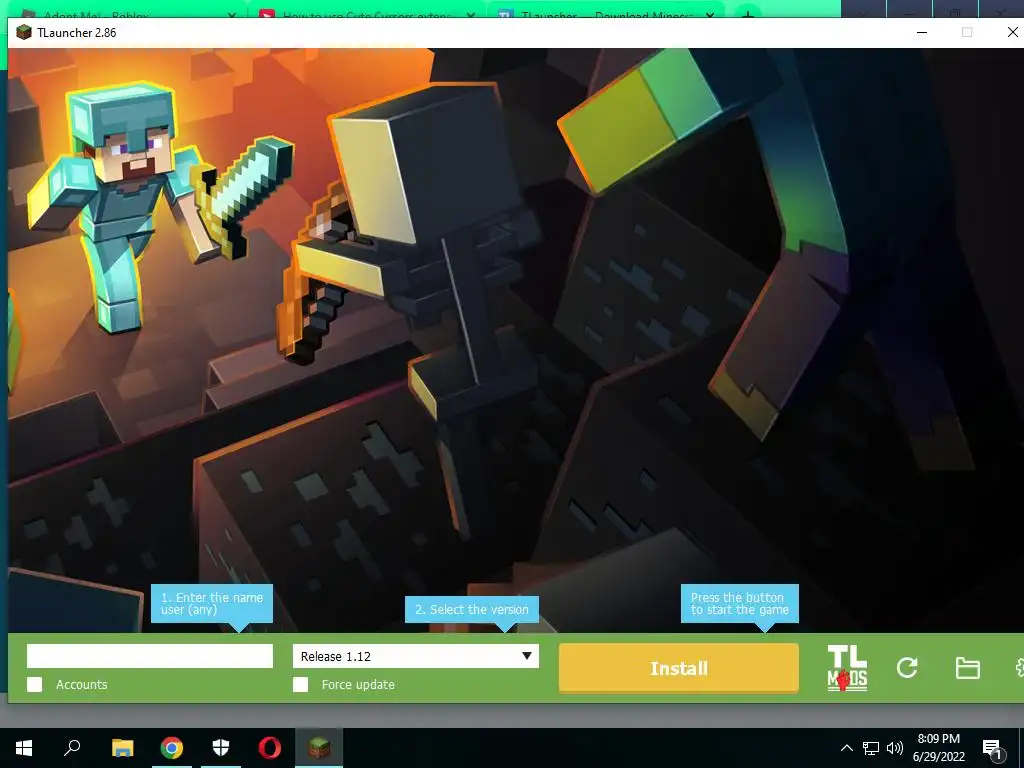This screenshot has width=1024, height=768.
Task: Click the Accounts label text
Action: (82, 684)
